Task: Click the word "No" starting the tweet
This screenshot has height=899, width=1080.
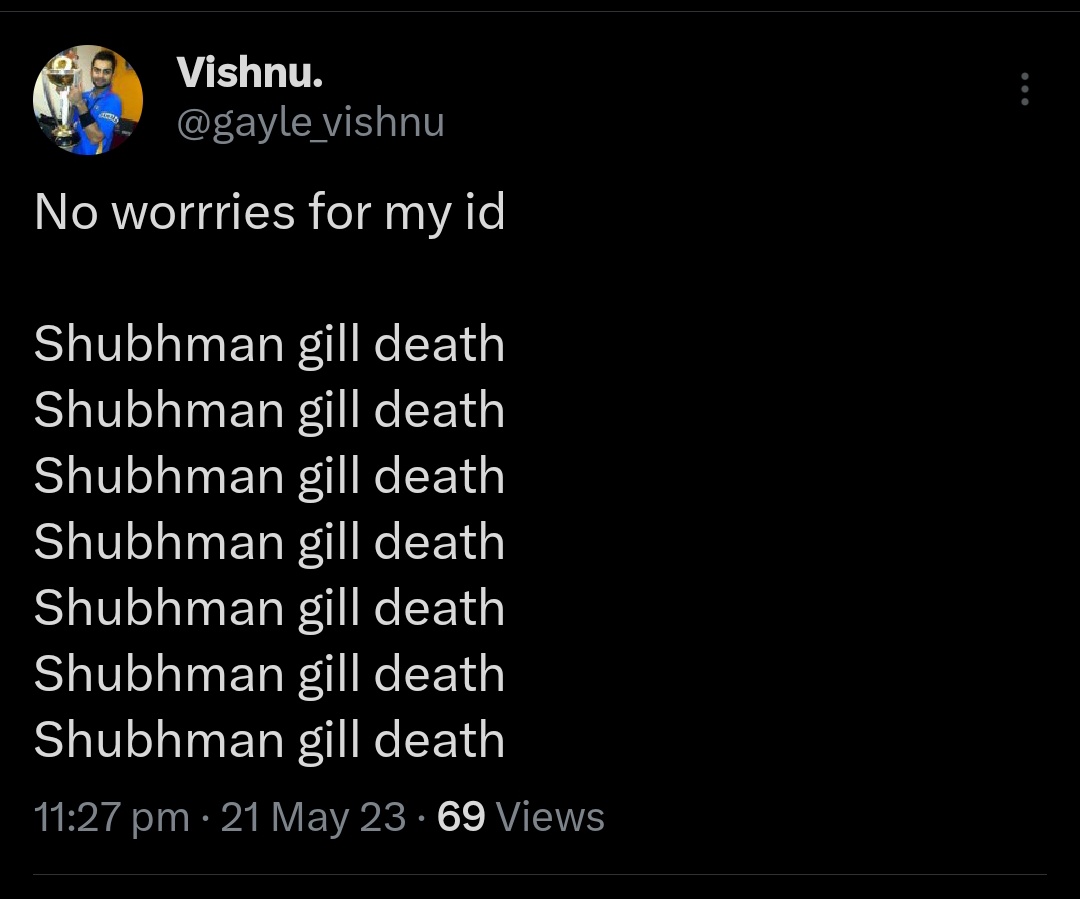Action: coord(66,213)
